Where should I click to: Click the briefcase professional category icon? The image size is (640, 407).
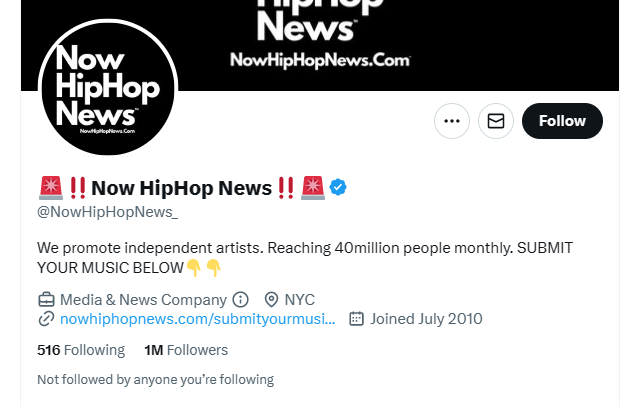tap(46, 300)
